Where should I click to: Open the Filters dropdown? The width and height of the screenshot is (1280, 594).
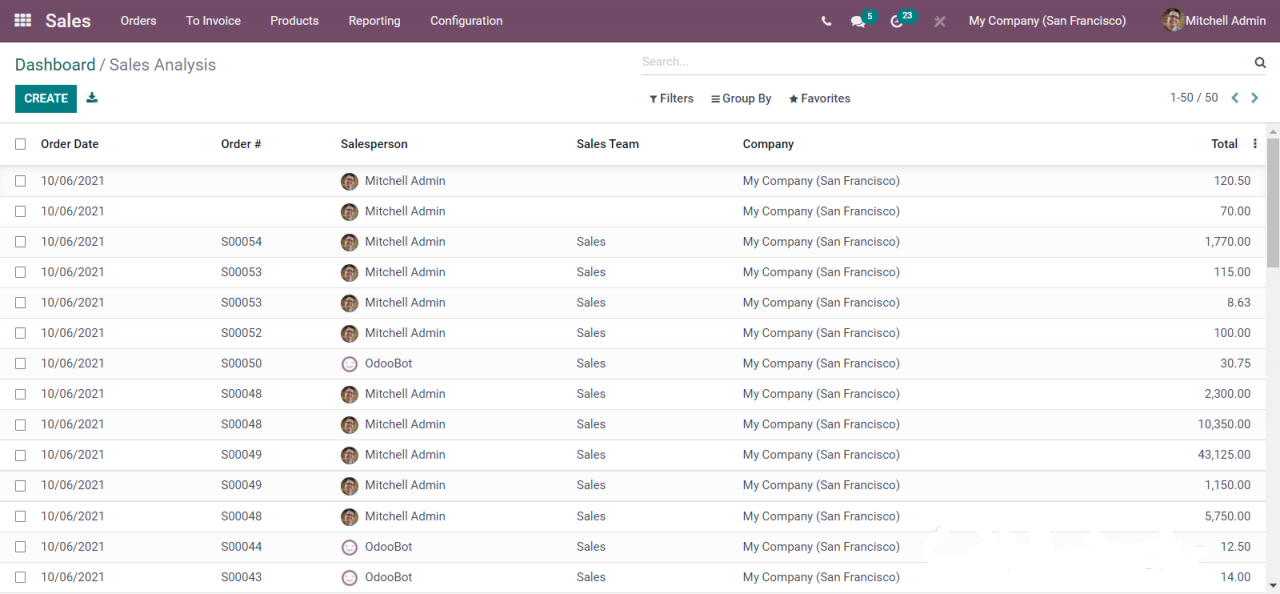coord(671,98)
